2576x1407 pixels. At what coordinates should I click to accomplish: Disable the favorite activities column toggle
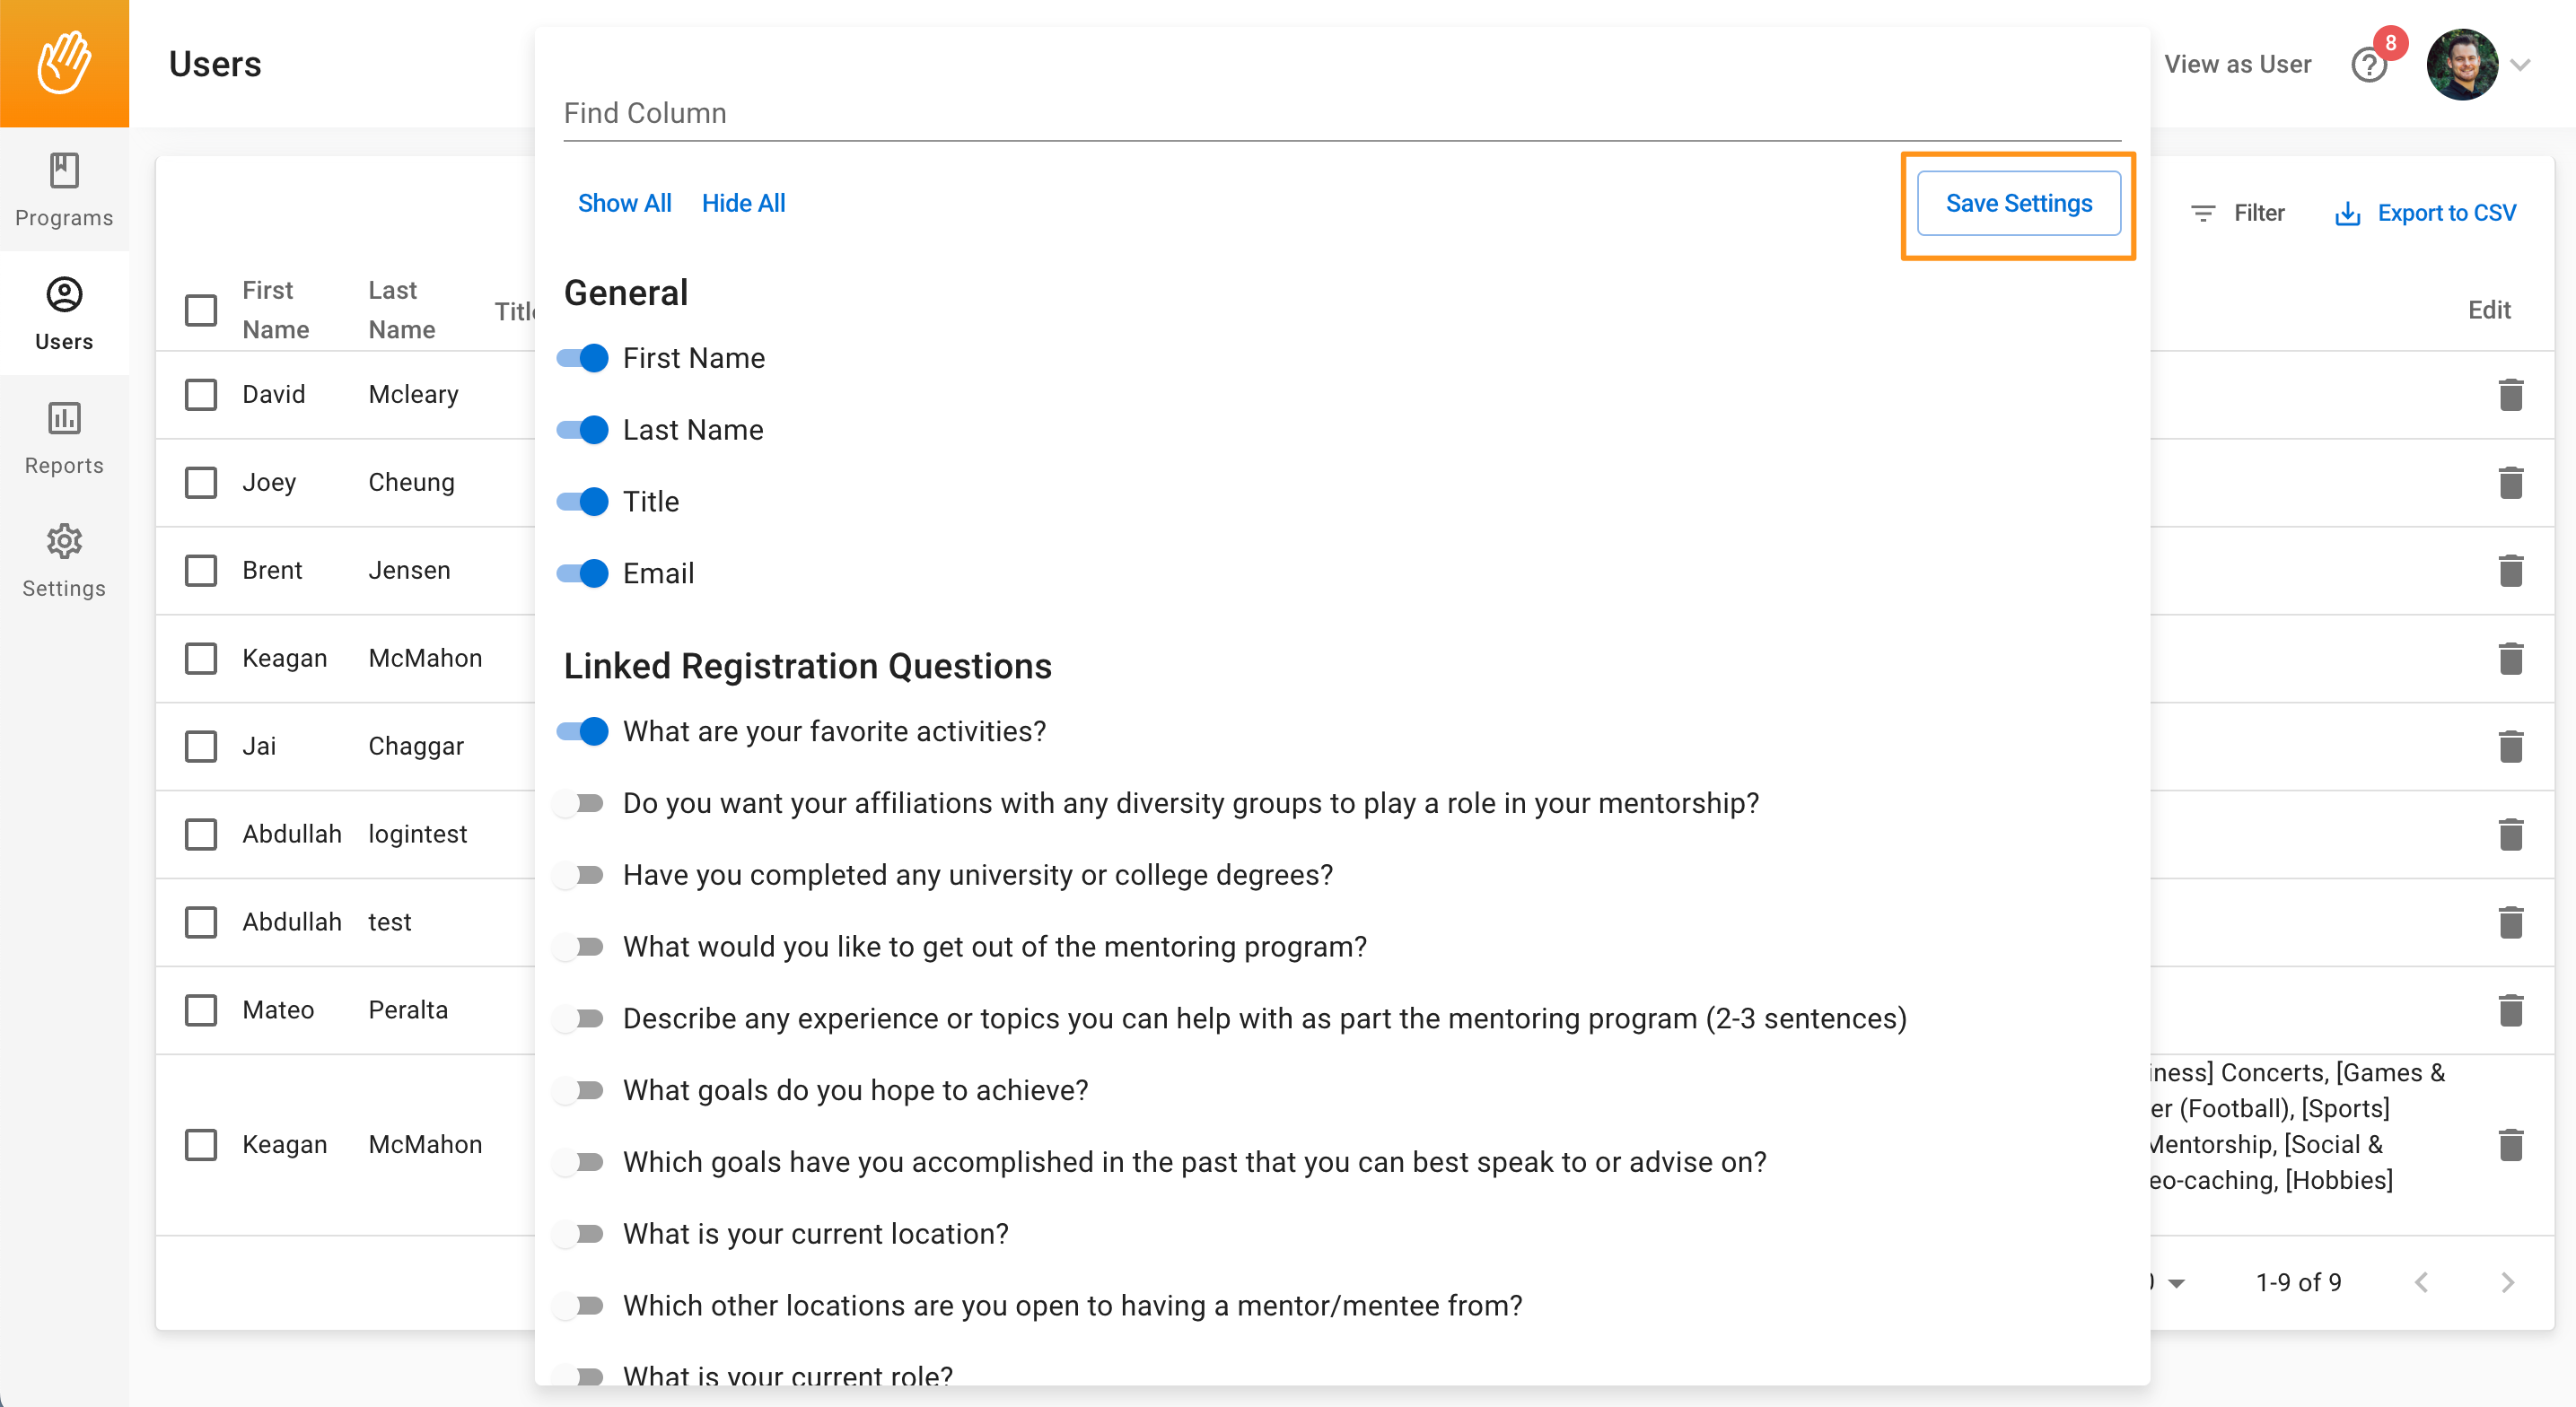[582, 732]
